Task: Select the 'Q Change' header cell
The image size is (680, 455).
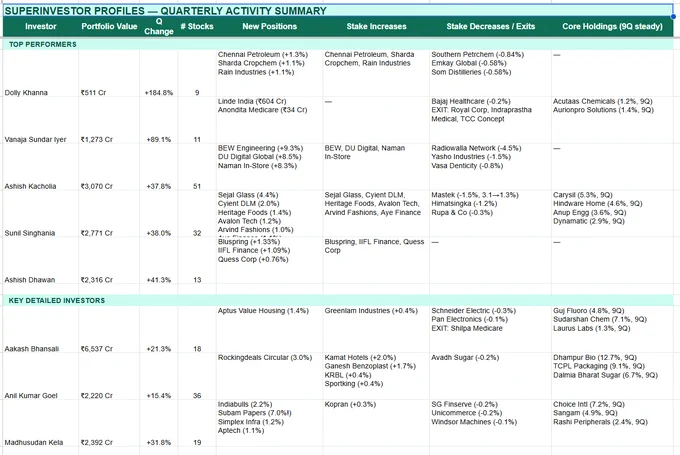Action: pyautogui.click(x=159, y=26)
